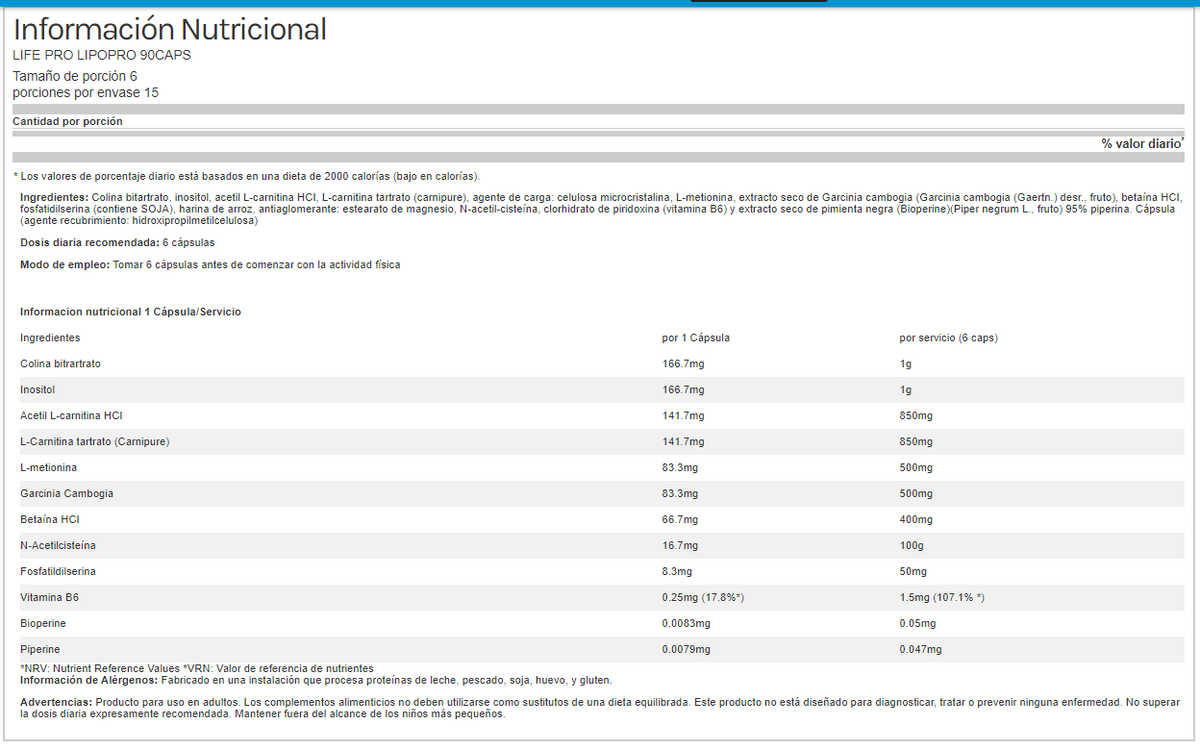Click the 'Información de Alérgenos:' label
Image resolution: width=1200 pixels, height=750 pixels.
[80, 681]
